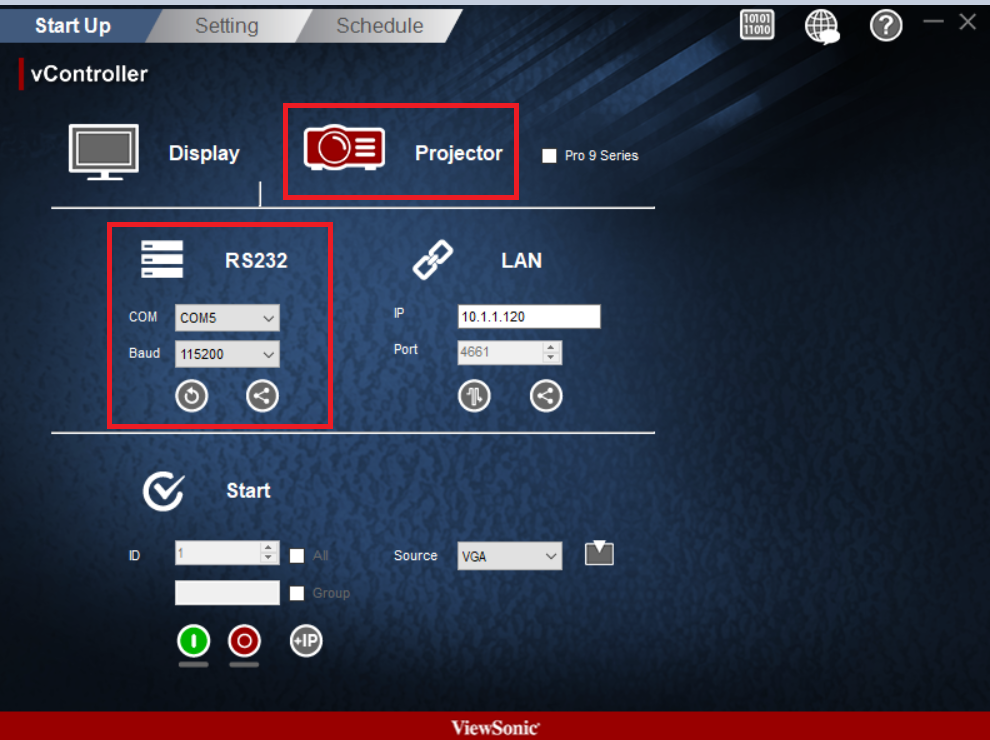Click the RS232 heading
Image resolution: width=990 pixels, height=740 pixels.
256,260
